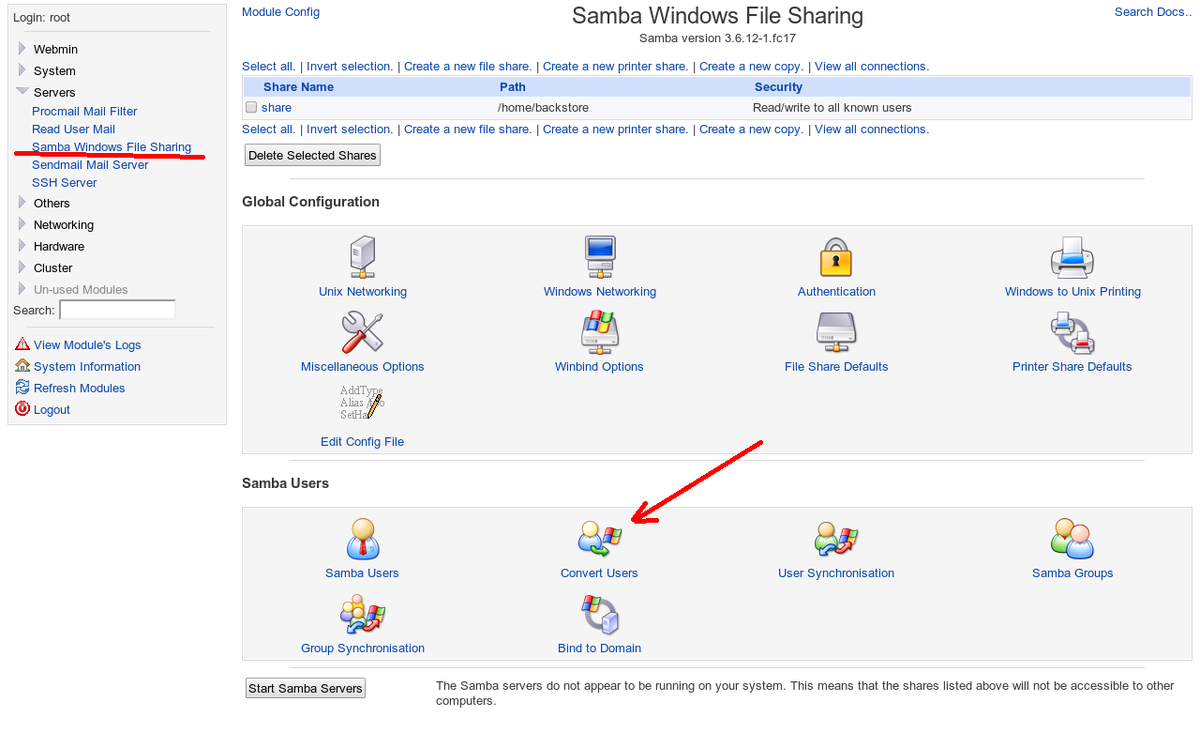This screenshot has height=748, width=1200.
Task: Click the Bind to Domain text link
Action: (599, 648)
